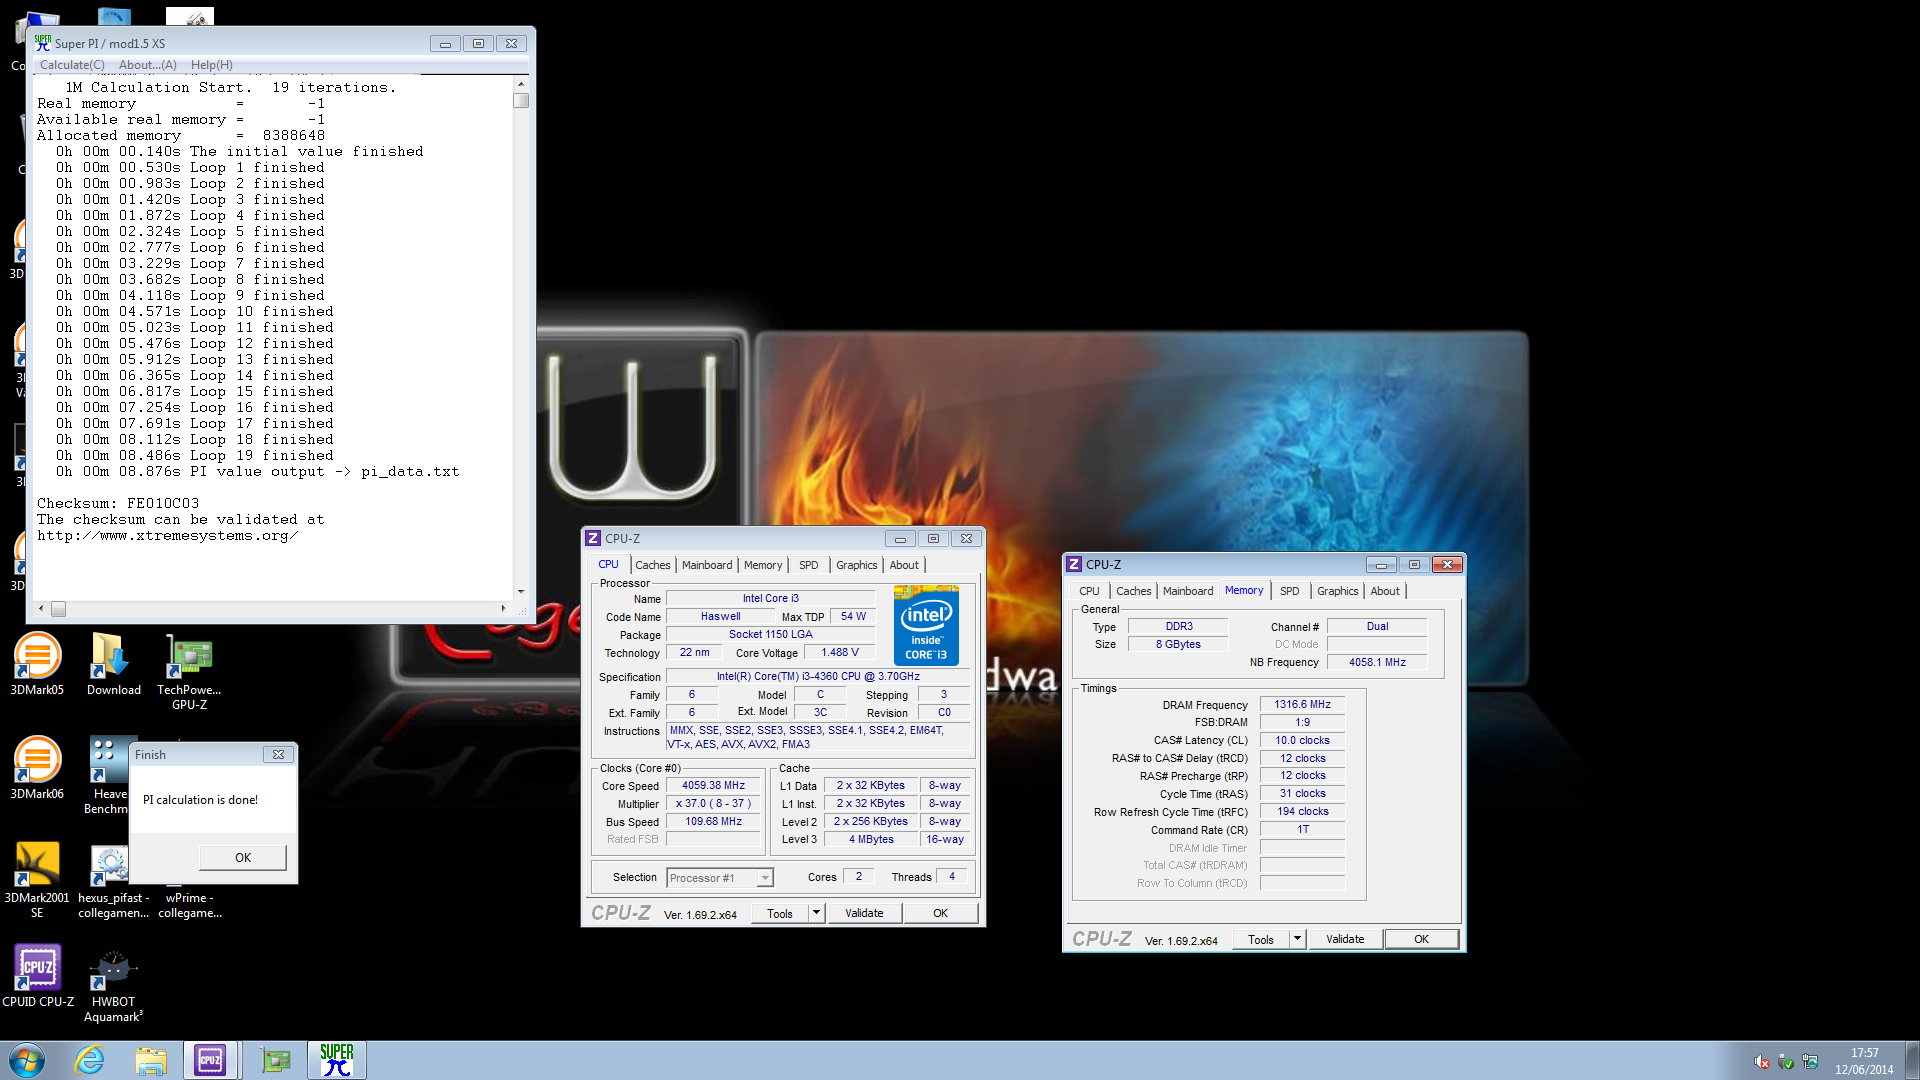Launch Internet Explorer from taskbar
The image size is (1920, 1080).
pyautogui.click(x=90, y=1060)
